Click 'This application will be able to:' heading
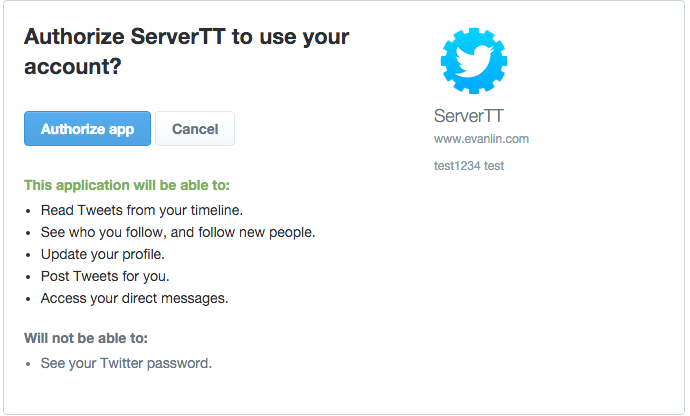 point(127,185)
